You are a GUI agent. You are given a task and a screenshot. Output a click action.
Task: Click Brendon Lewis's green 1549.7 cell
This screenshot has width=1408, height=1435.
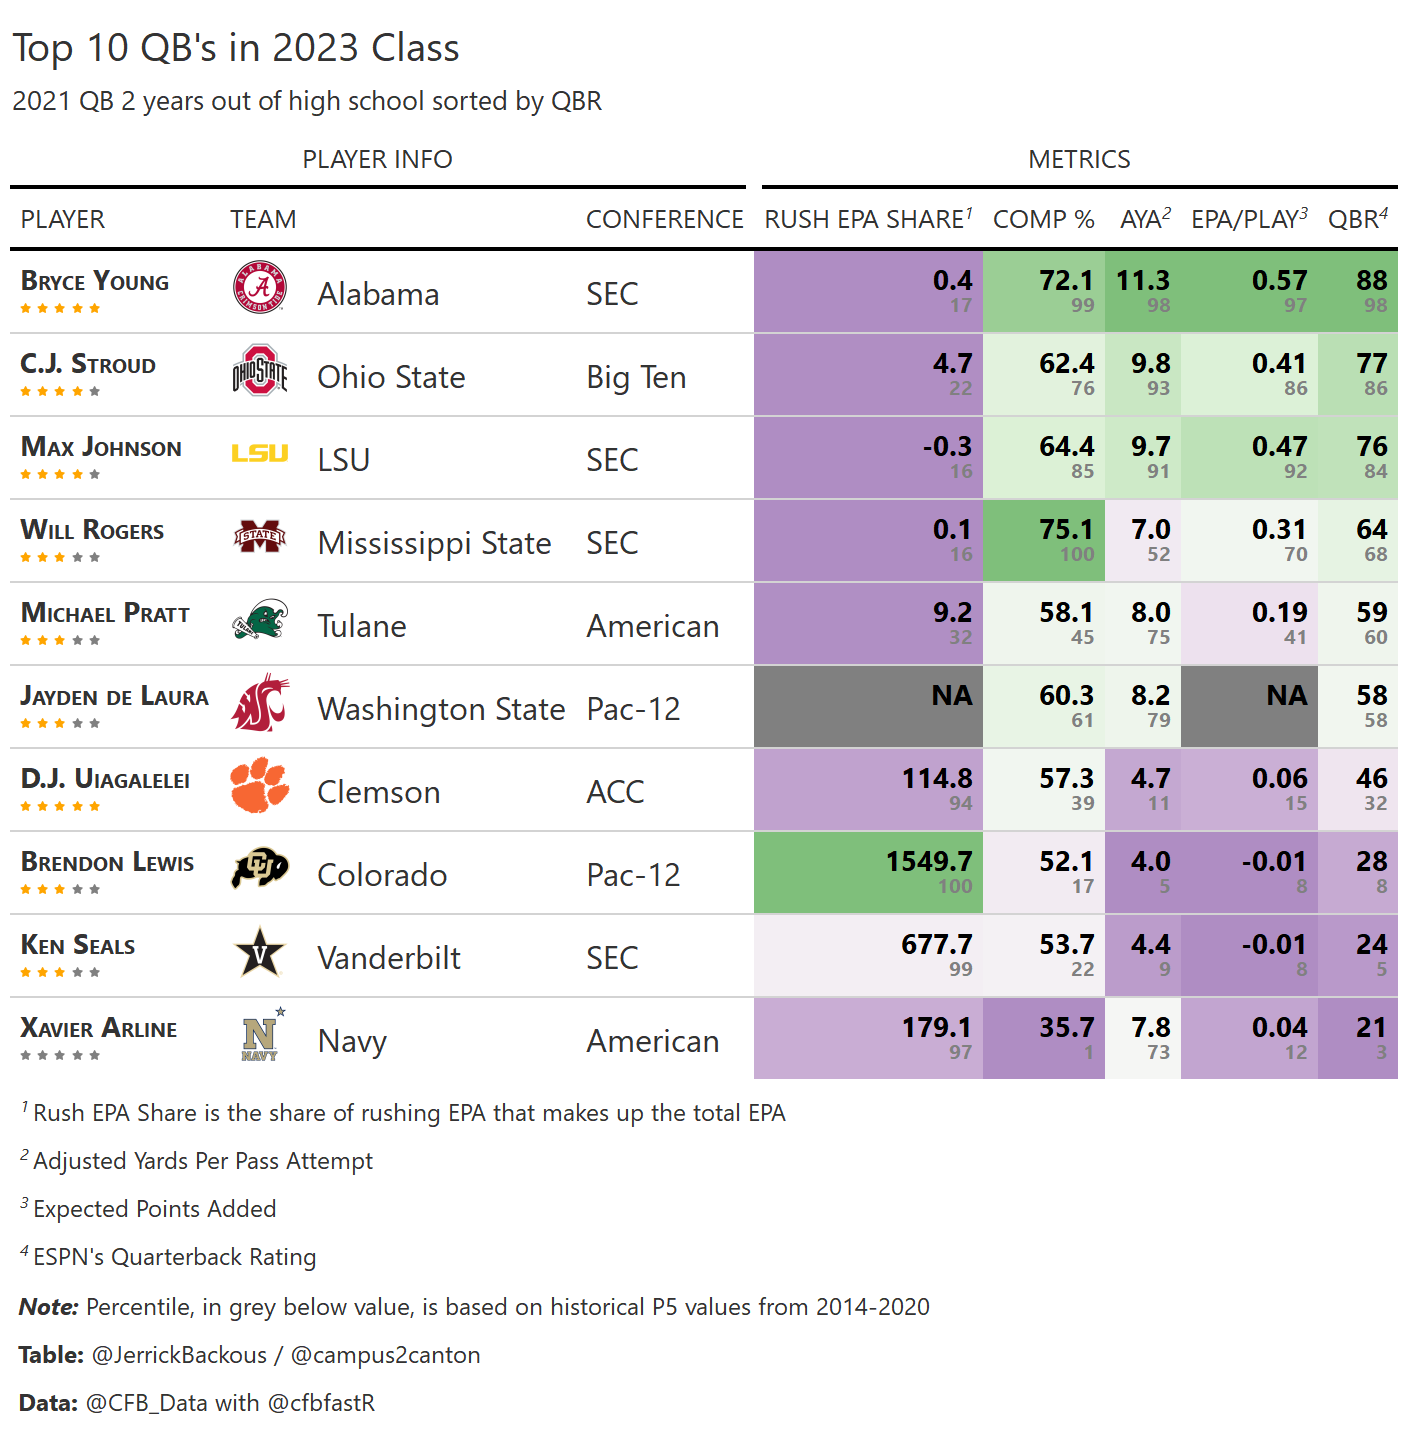click(x=868, y=872)
